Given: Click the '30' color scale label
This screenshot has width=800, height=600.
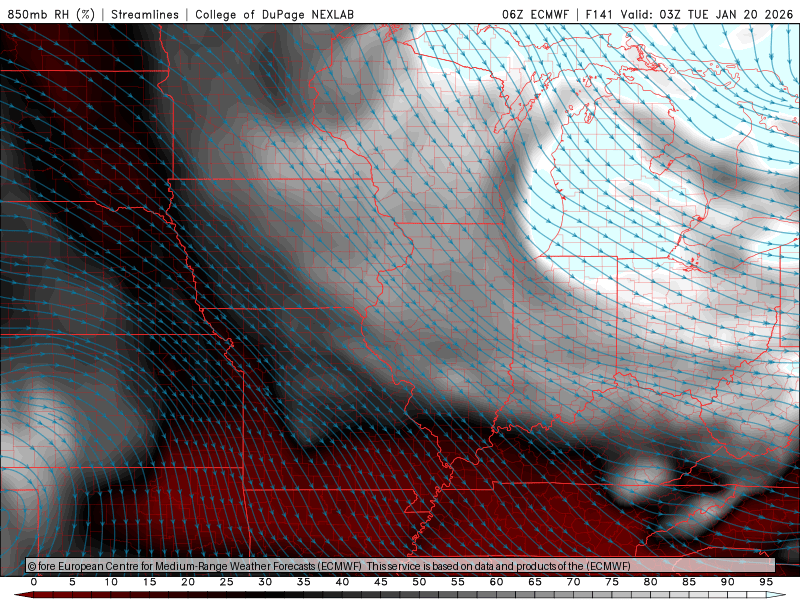Looking at the screenshot, I should pos(265,582).
